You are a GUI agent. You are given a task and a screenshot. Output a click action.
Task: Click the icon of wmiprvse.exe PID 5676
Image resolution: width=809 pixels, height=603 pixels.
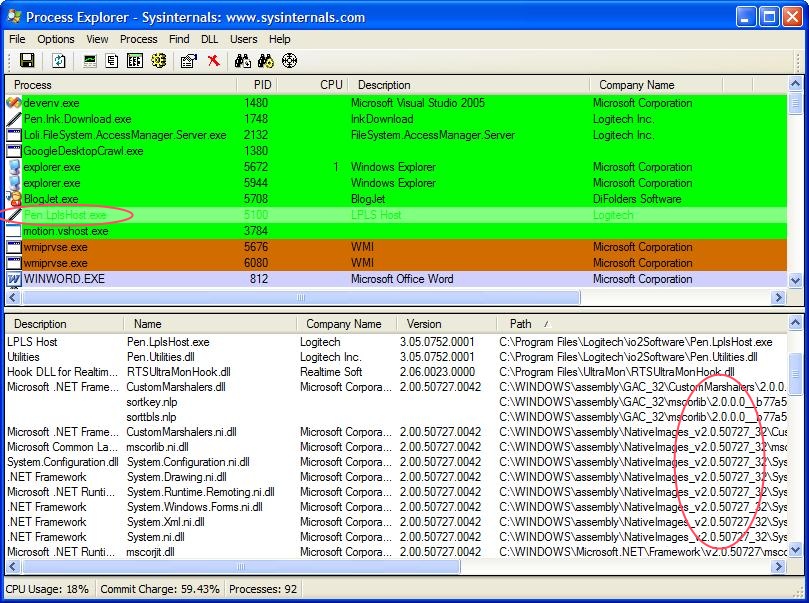14,247
